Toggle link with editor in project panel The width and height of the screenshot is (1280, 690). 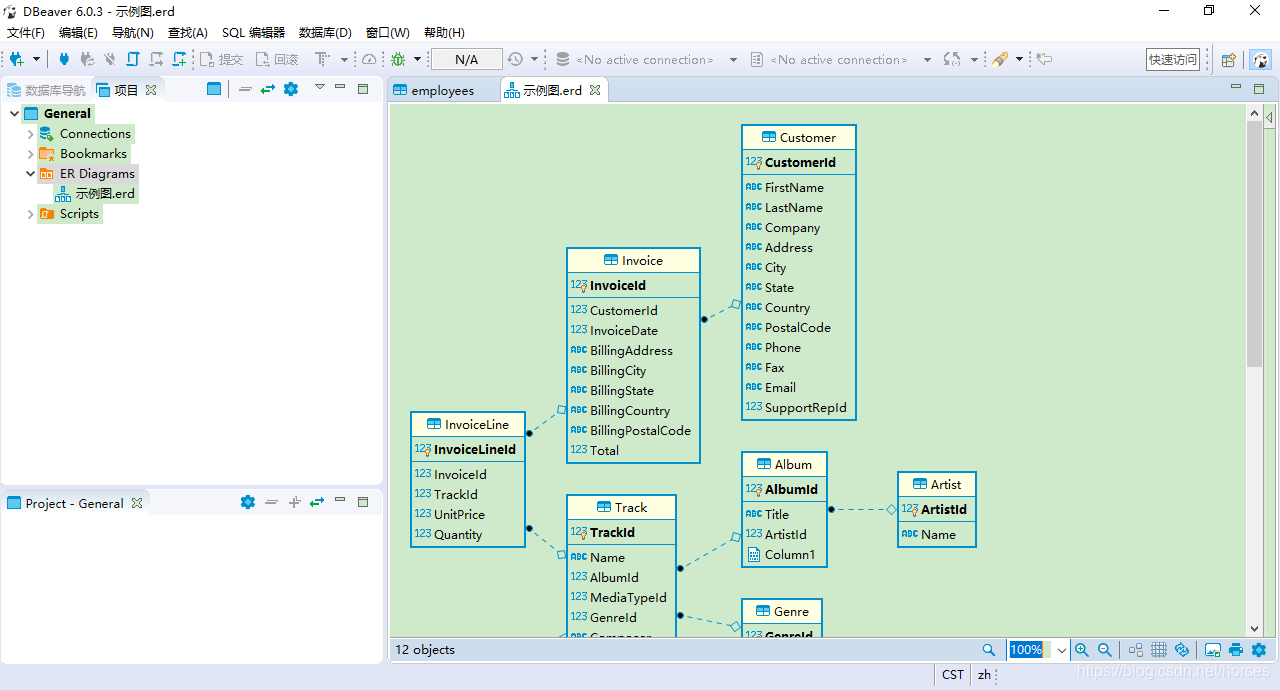268,89
